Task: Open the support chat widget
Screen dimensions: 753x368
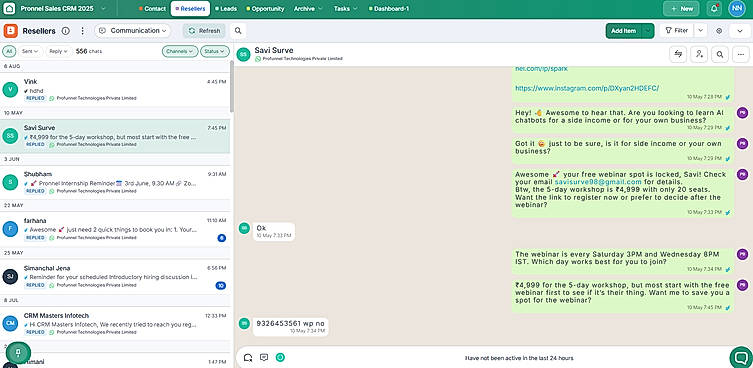Action: click(x=741, y=357)
